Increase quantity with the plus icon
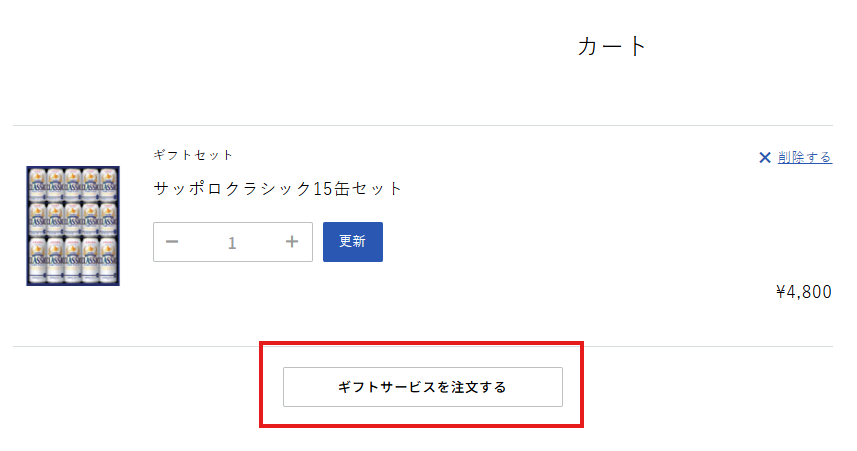 [x=292, y=242]
